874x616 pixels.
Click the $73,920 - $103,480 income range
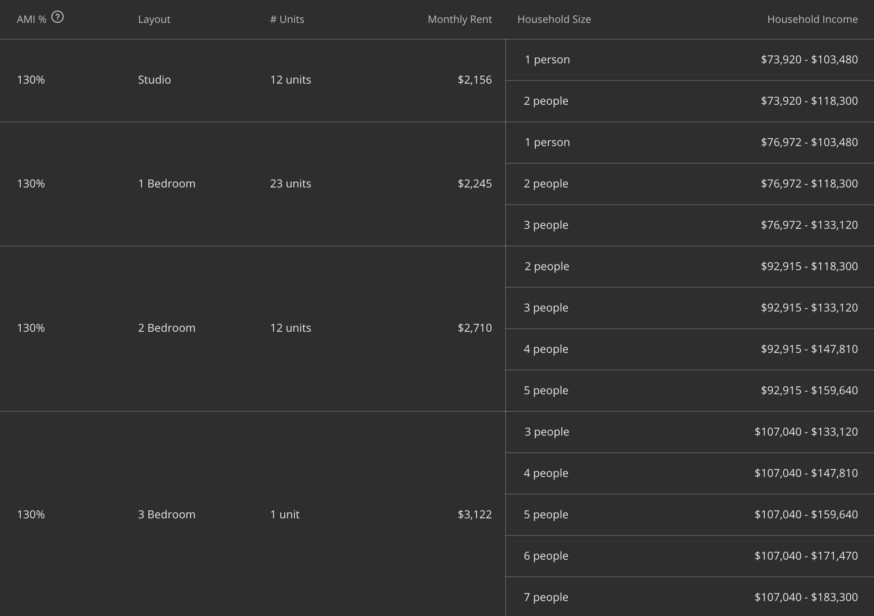click(808, 60)
